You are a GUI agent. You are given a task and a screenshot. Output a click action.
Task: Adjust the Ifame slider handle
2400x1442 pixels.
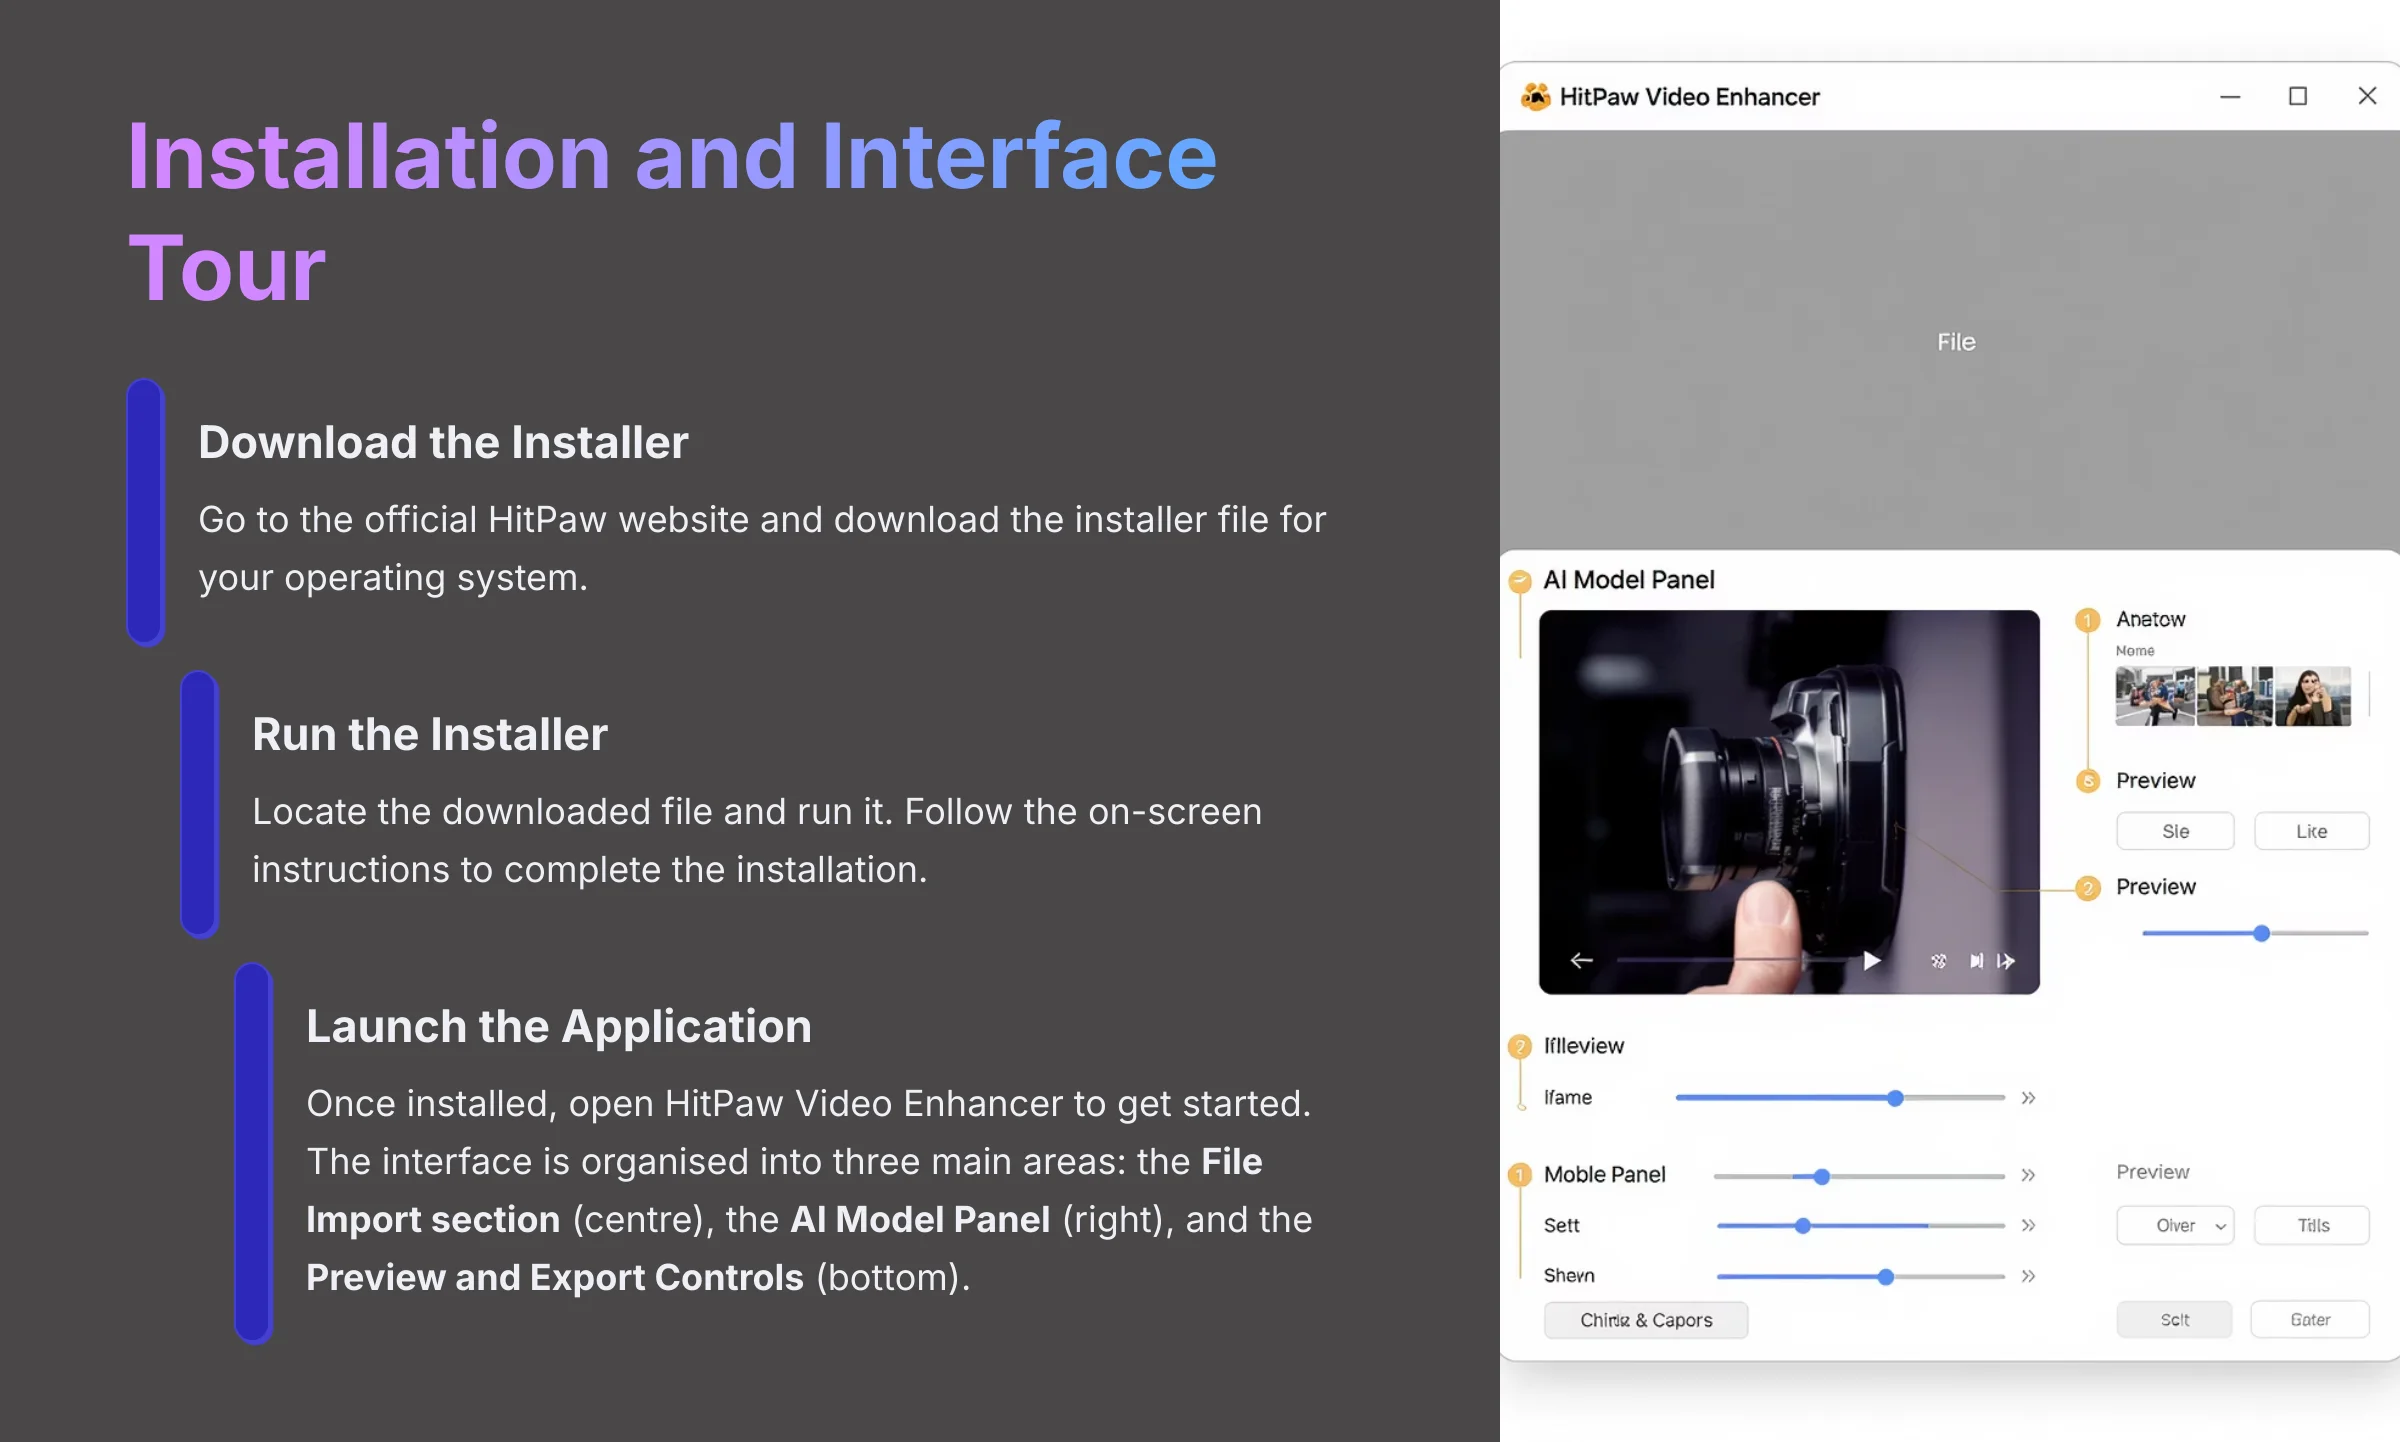click(1895, 1098)
